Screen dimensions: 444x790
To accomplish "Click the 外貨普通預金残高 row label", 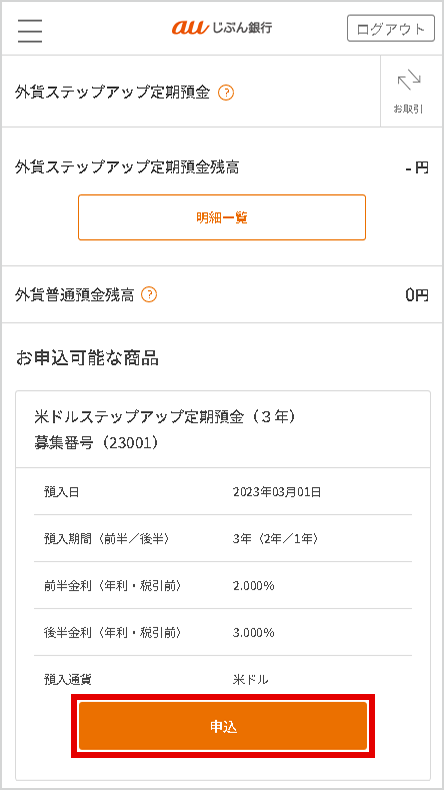I will (75, 295).
